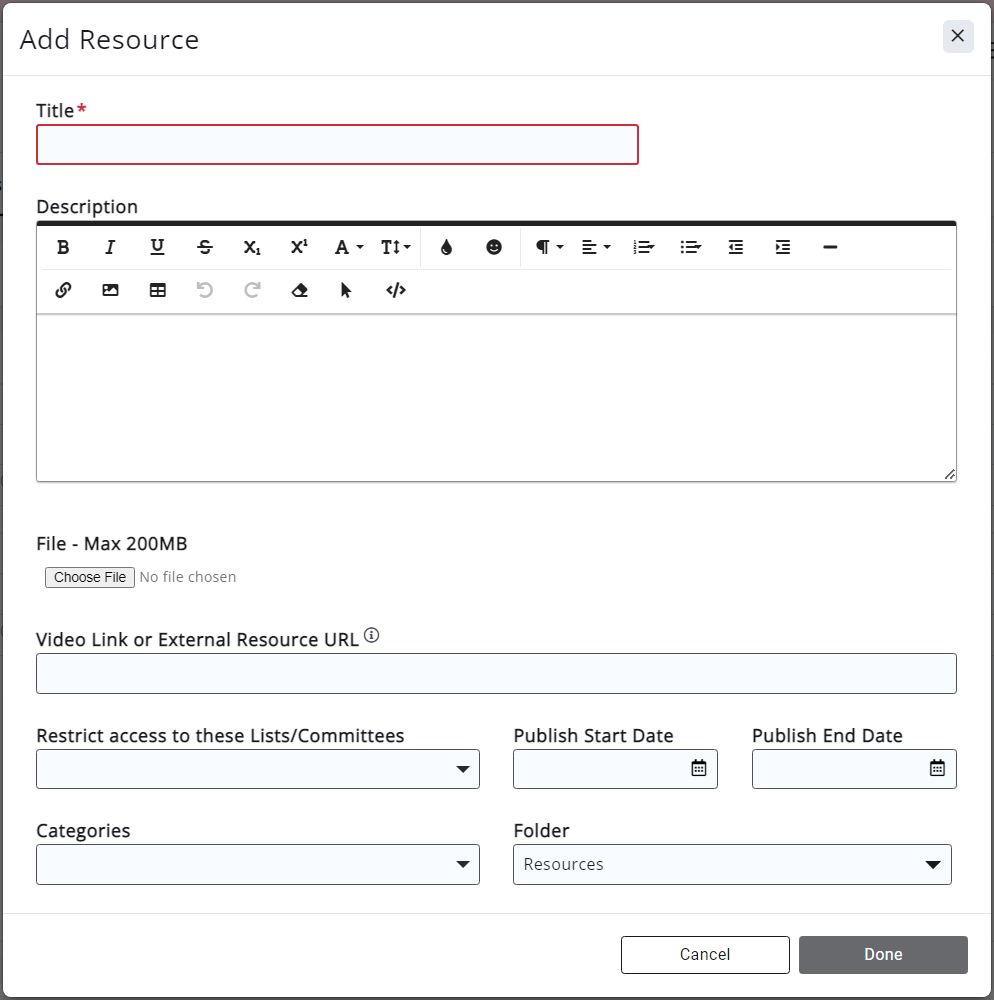Clear formatting with the eraser tool
994x1000 pixels.
(x=299, y=290)
